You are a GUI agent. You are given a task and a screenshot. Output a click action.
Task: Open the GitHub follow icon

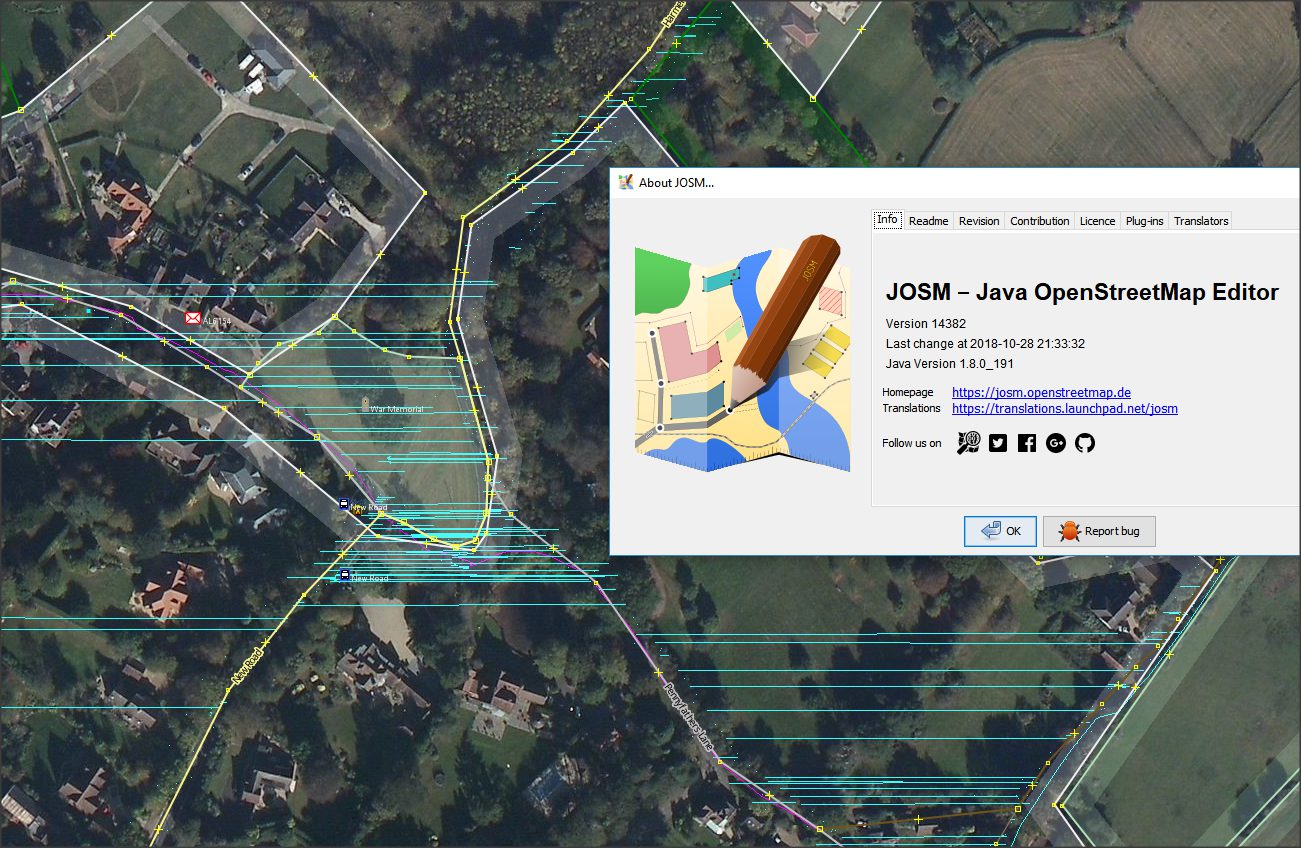coord(1085,443)
